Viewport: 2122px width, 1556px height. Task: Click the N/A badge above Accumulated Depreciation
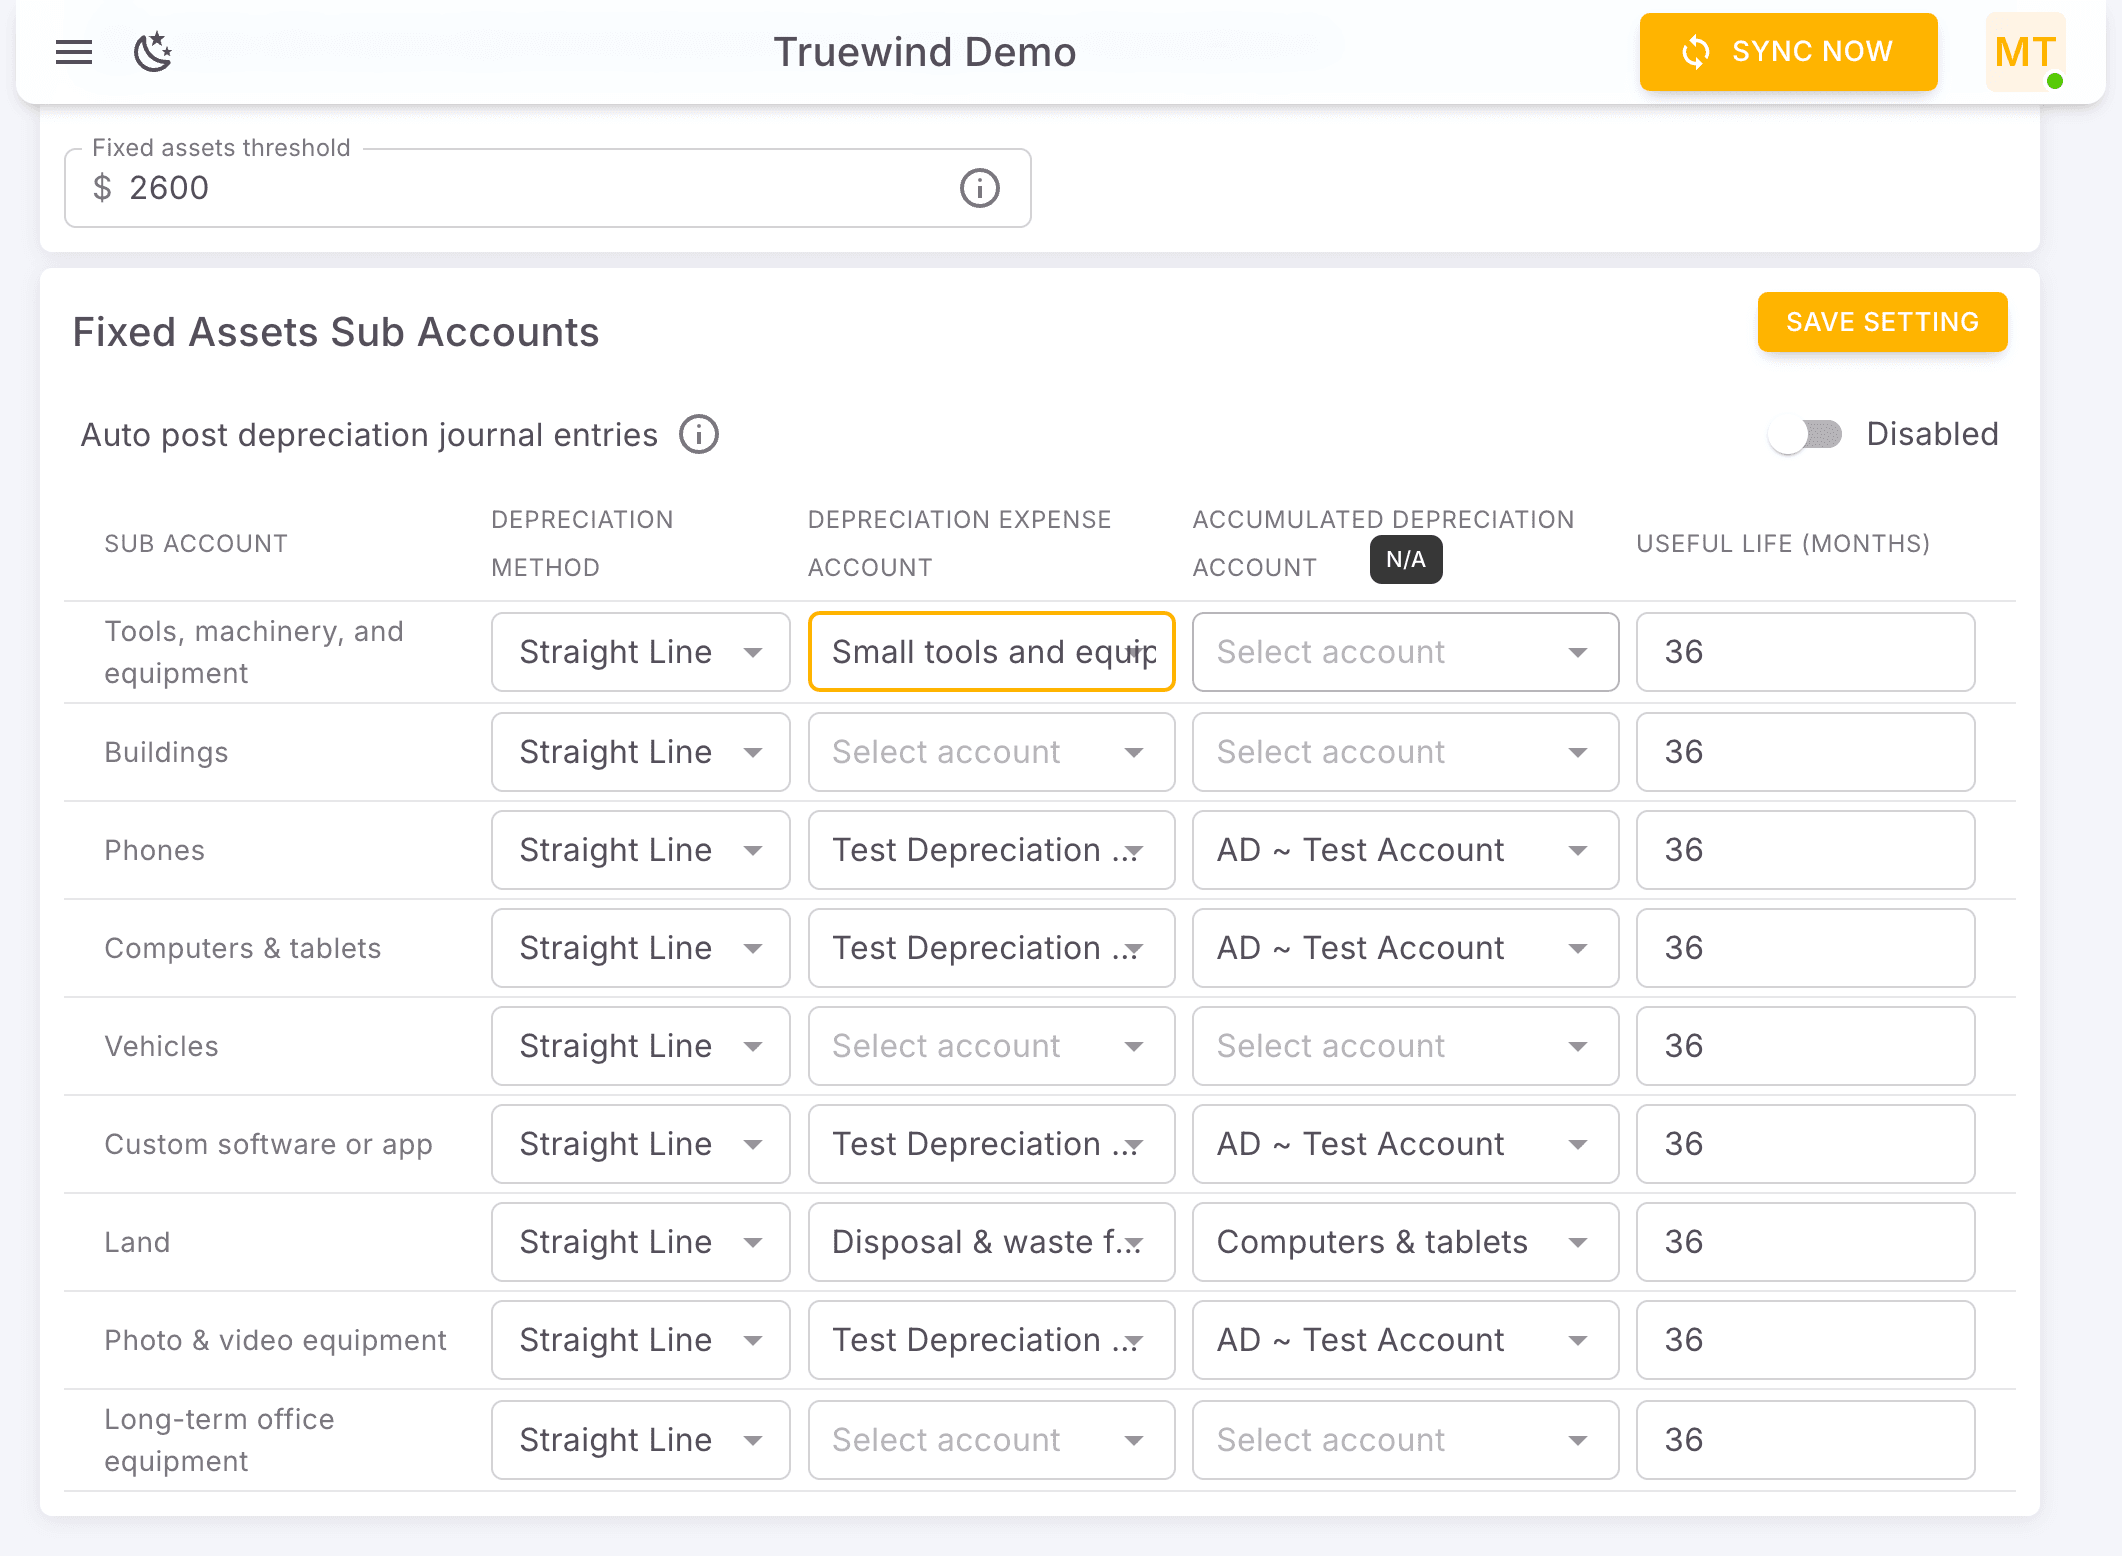click(x=1404, y=560)
